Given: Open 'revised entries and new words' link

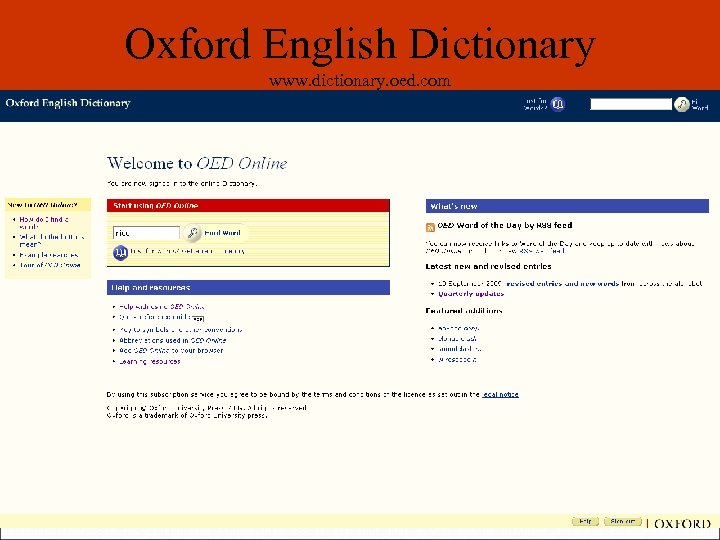Looking at the screenshot, I should pyautogui.click(x=563, y=284).
